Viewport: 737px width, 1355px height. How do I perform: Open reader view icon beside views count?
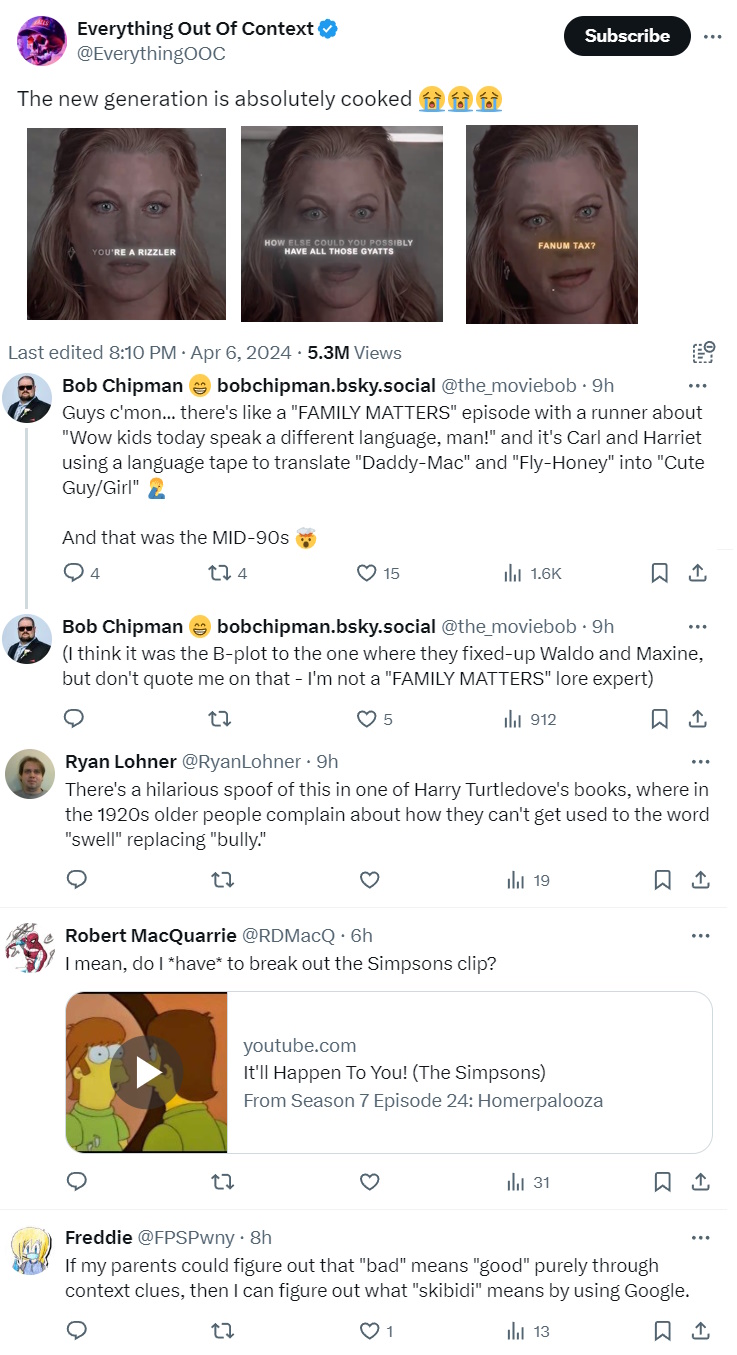coord(704,352)
